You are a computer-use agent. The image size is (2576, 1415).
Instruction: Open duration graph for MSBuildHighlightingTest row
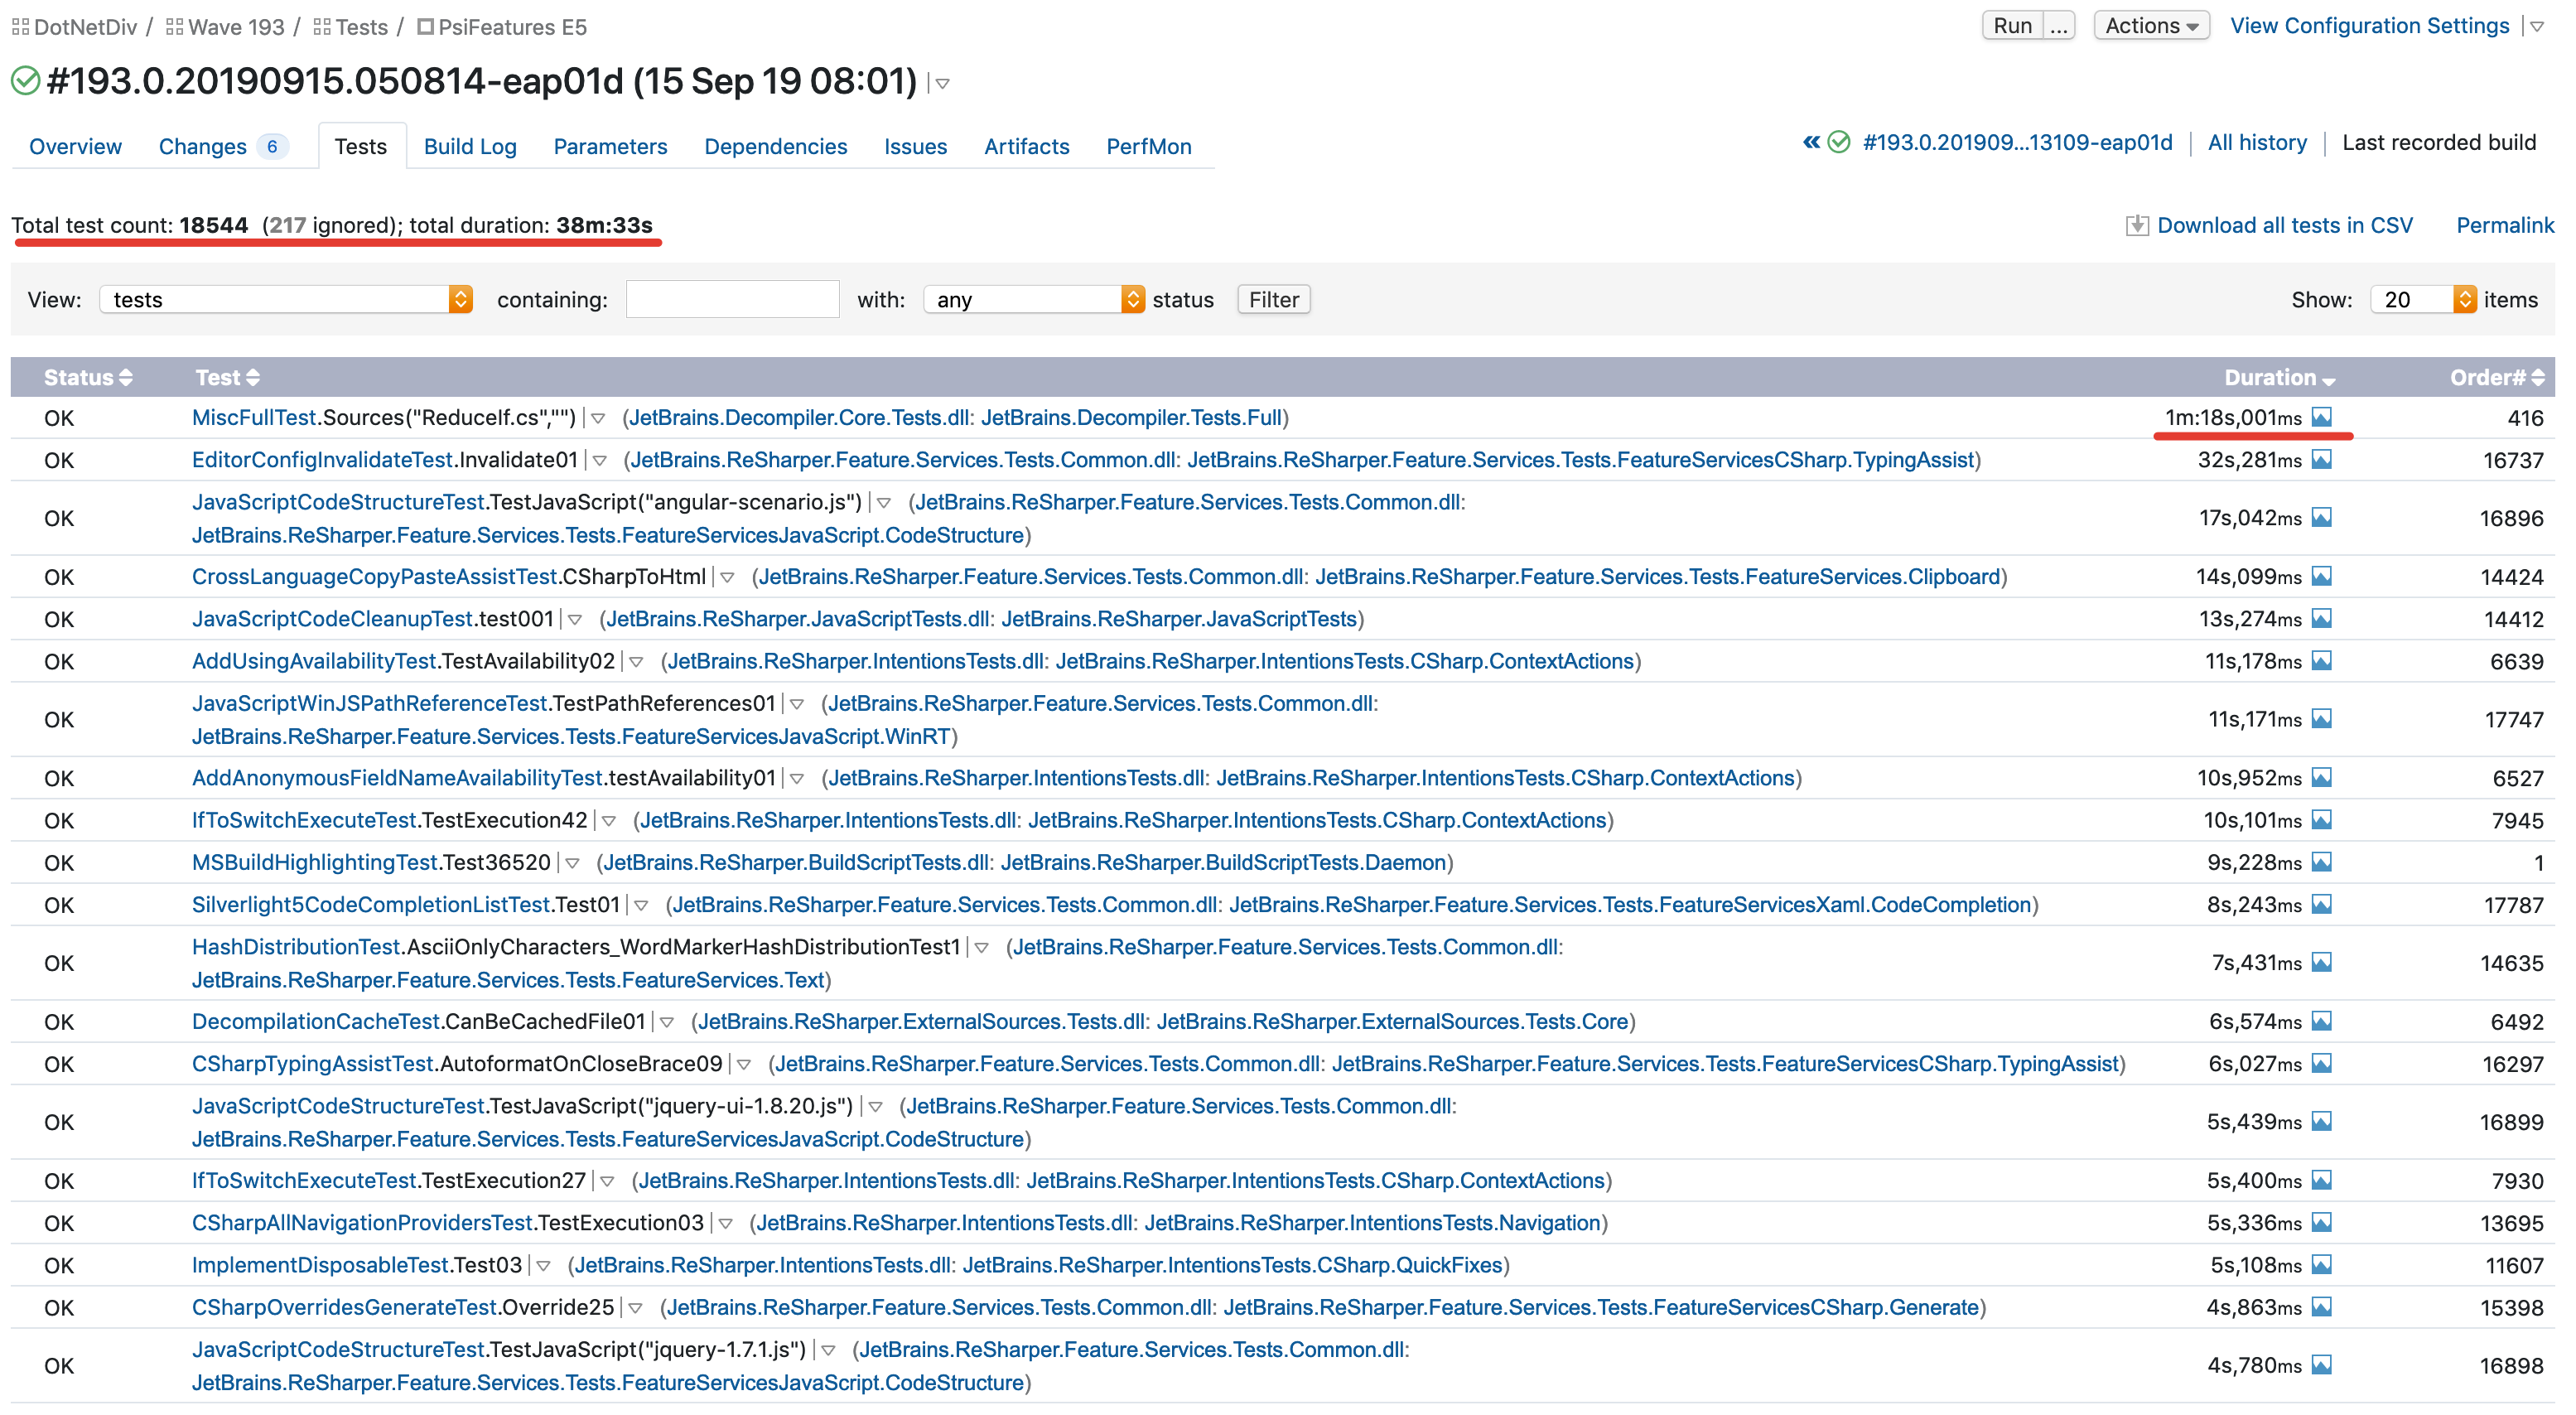coord(2321,861)
